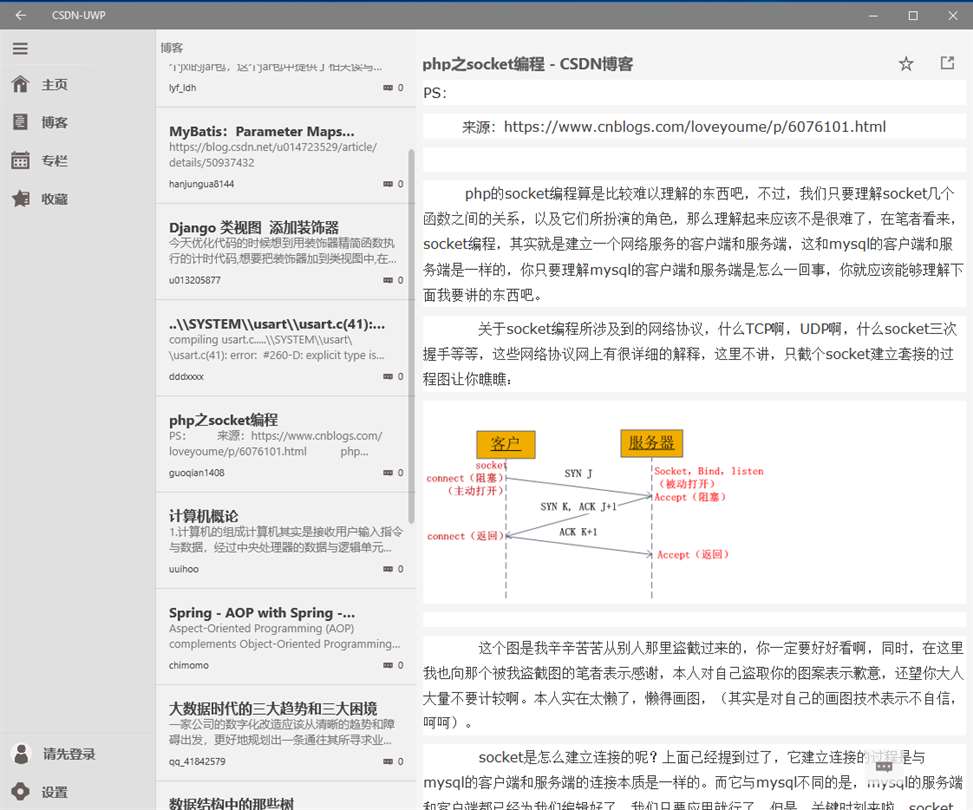This screenshot has height=810, width=973.
Task: Click comment icon on usart.c error post
Action: [388, 376]
